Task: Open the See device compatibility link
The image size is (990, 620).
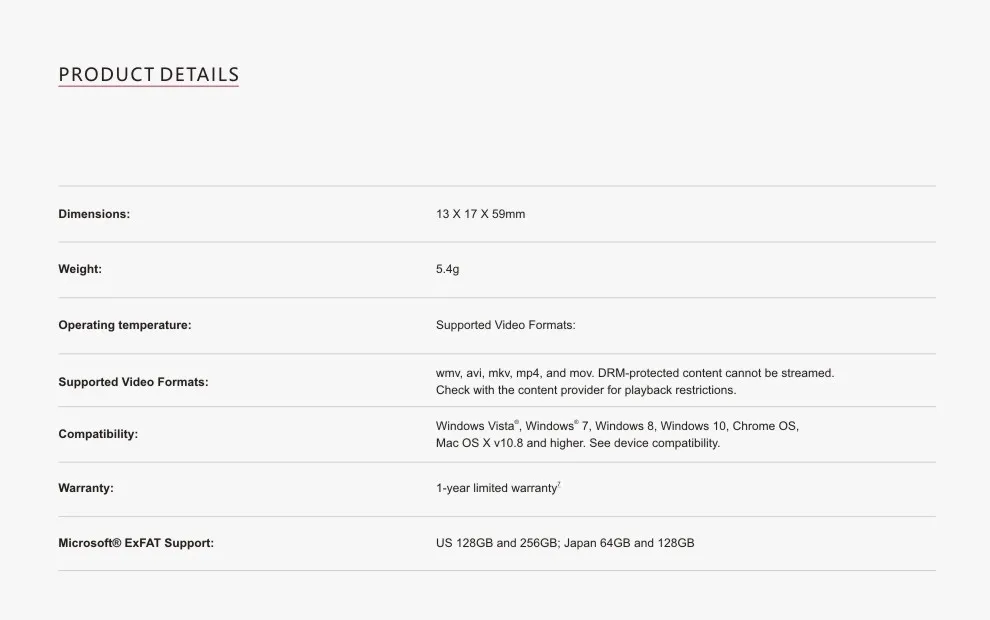Action: pyautogui.click(x=654, y=443)
